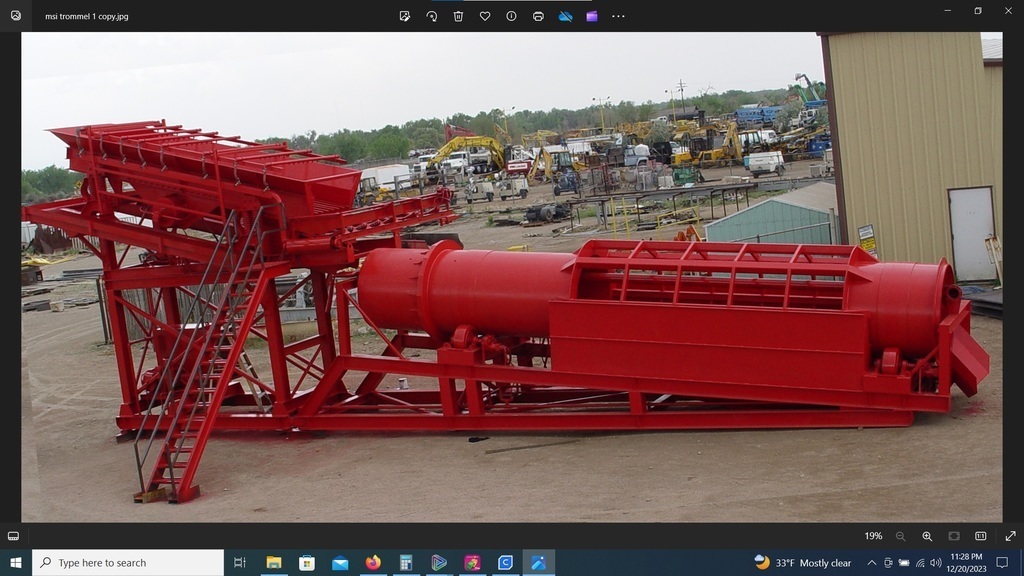Zoom out of the image
This screenshot has height=576, width=1024.
pos(901,536)
